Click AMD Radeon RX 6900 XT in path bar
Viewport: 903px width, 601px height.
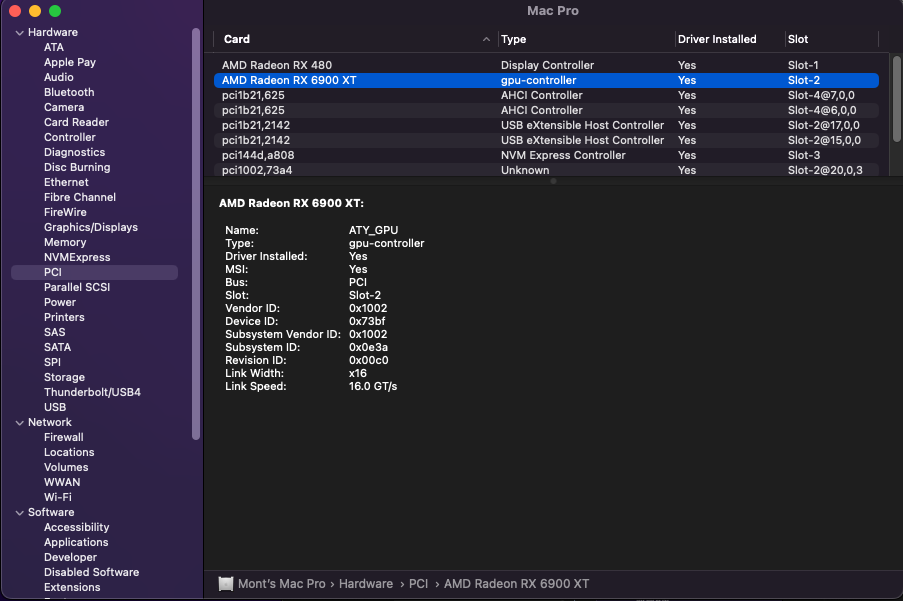click(517, 584)
